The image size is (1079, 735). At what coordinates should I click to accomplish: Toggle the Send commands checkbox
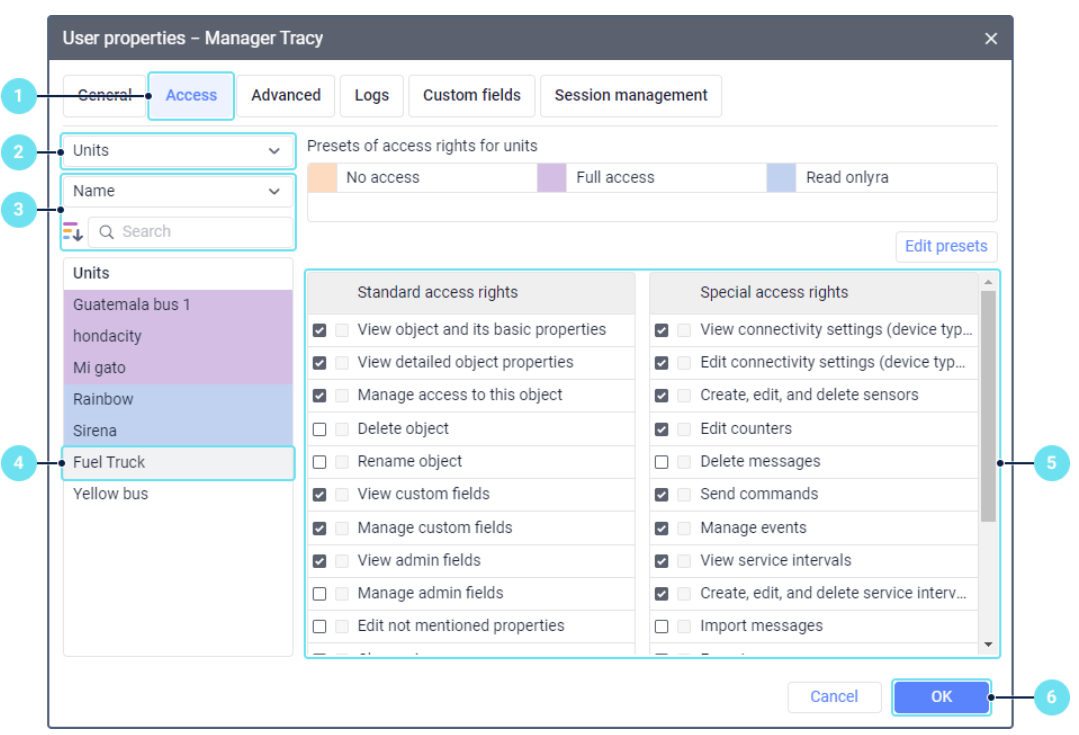661,495
